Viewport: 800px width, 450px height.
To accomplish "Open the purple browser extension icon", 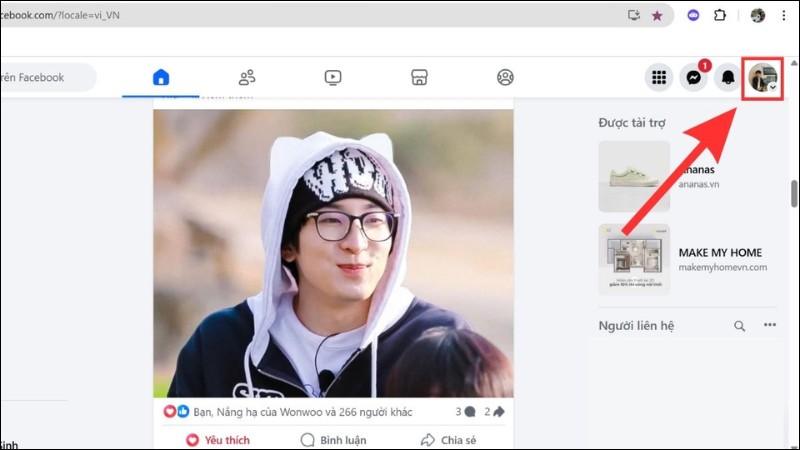I will click(x=693, y=15).
